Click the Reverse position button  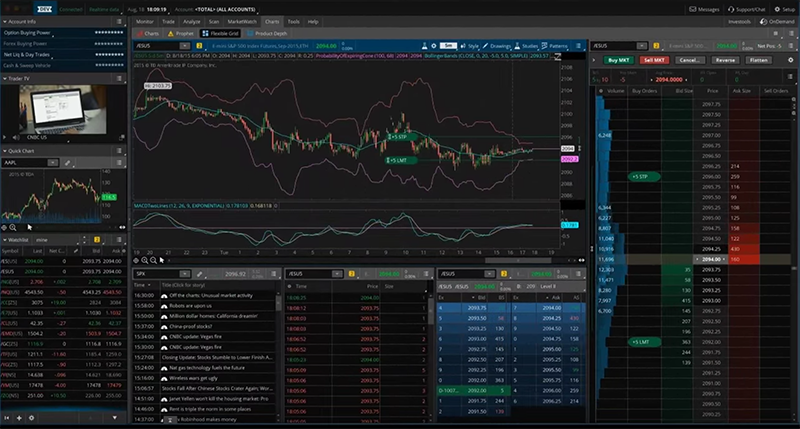point(725,60)
